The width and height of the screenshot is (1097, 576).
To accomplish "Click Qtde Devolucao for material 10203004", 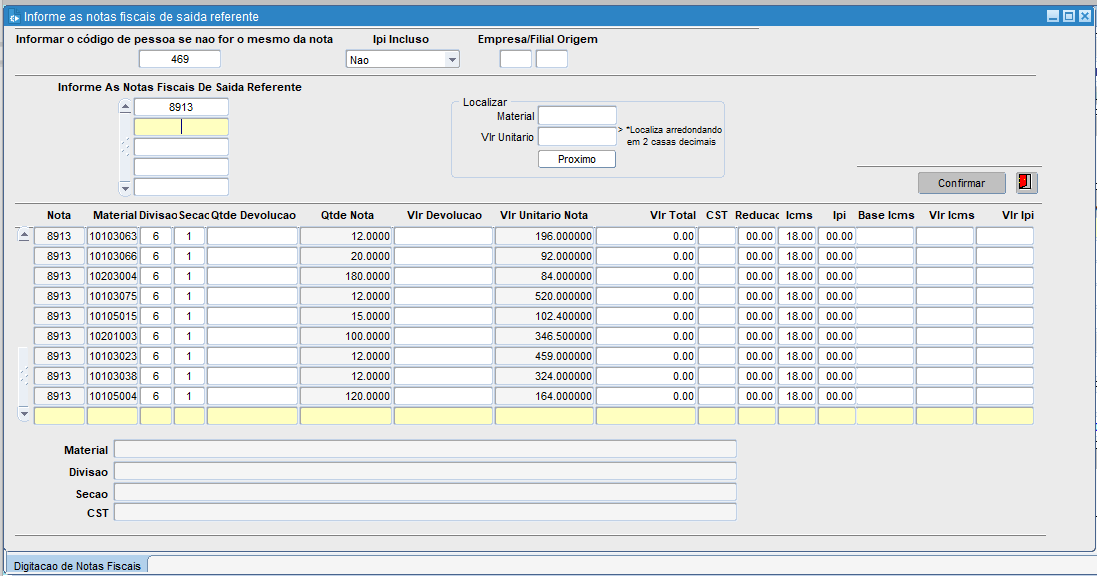I will 253,276.
